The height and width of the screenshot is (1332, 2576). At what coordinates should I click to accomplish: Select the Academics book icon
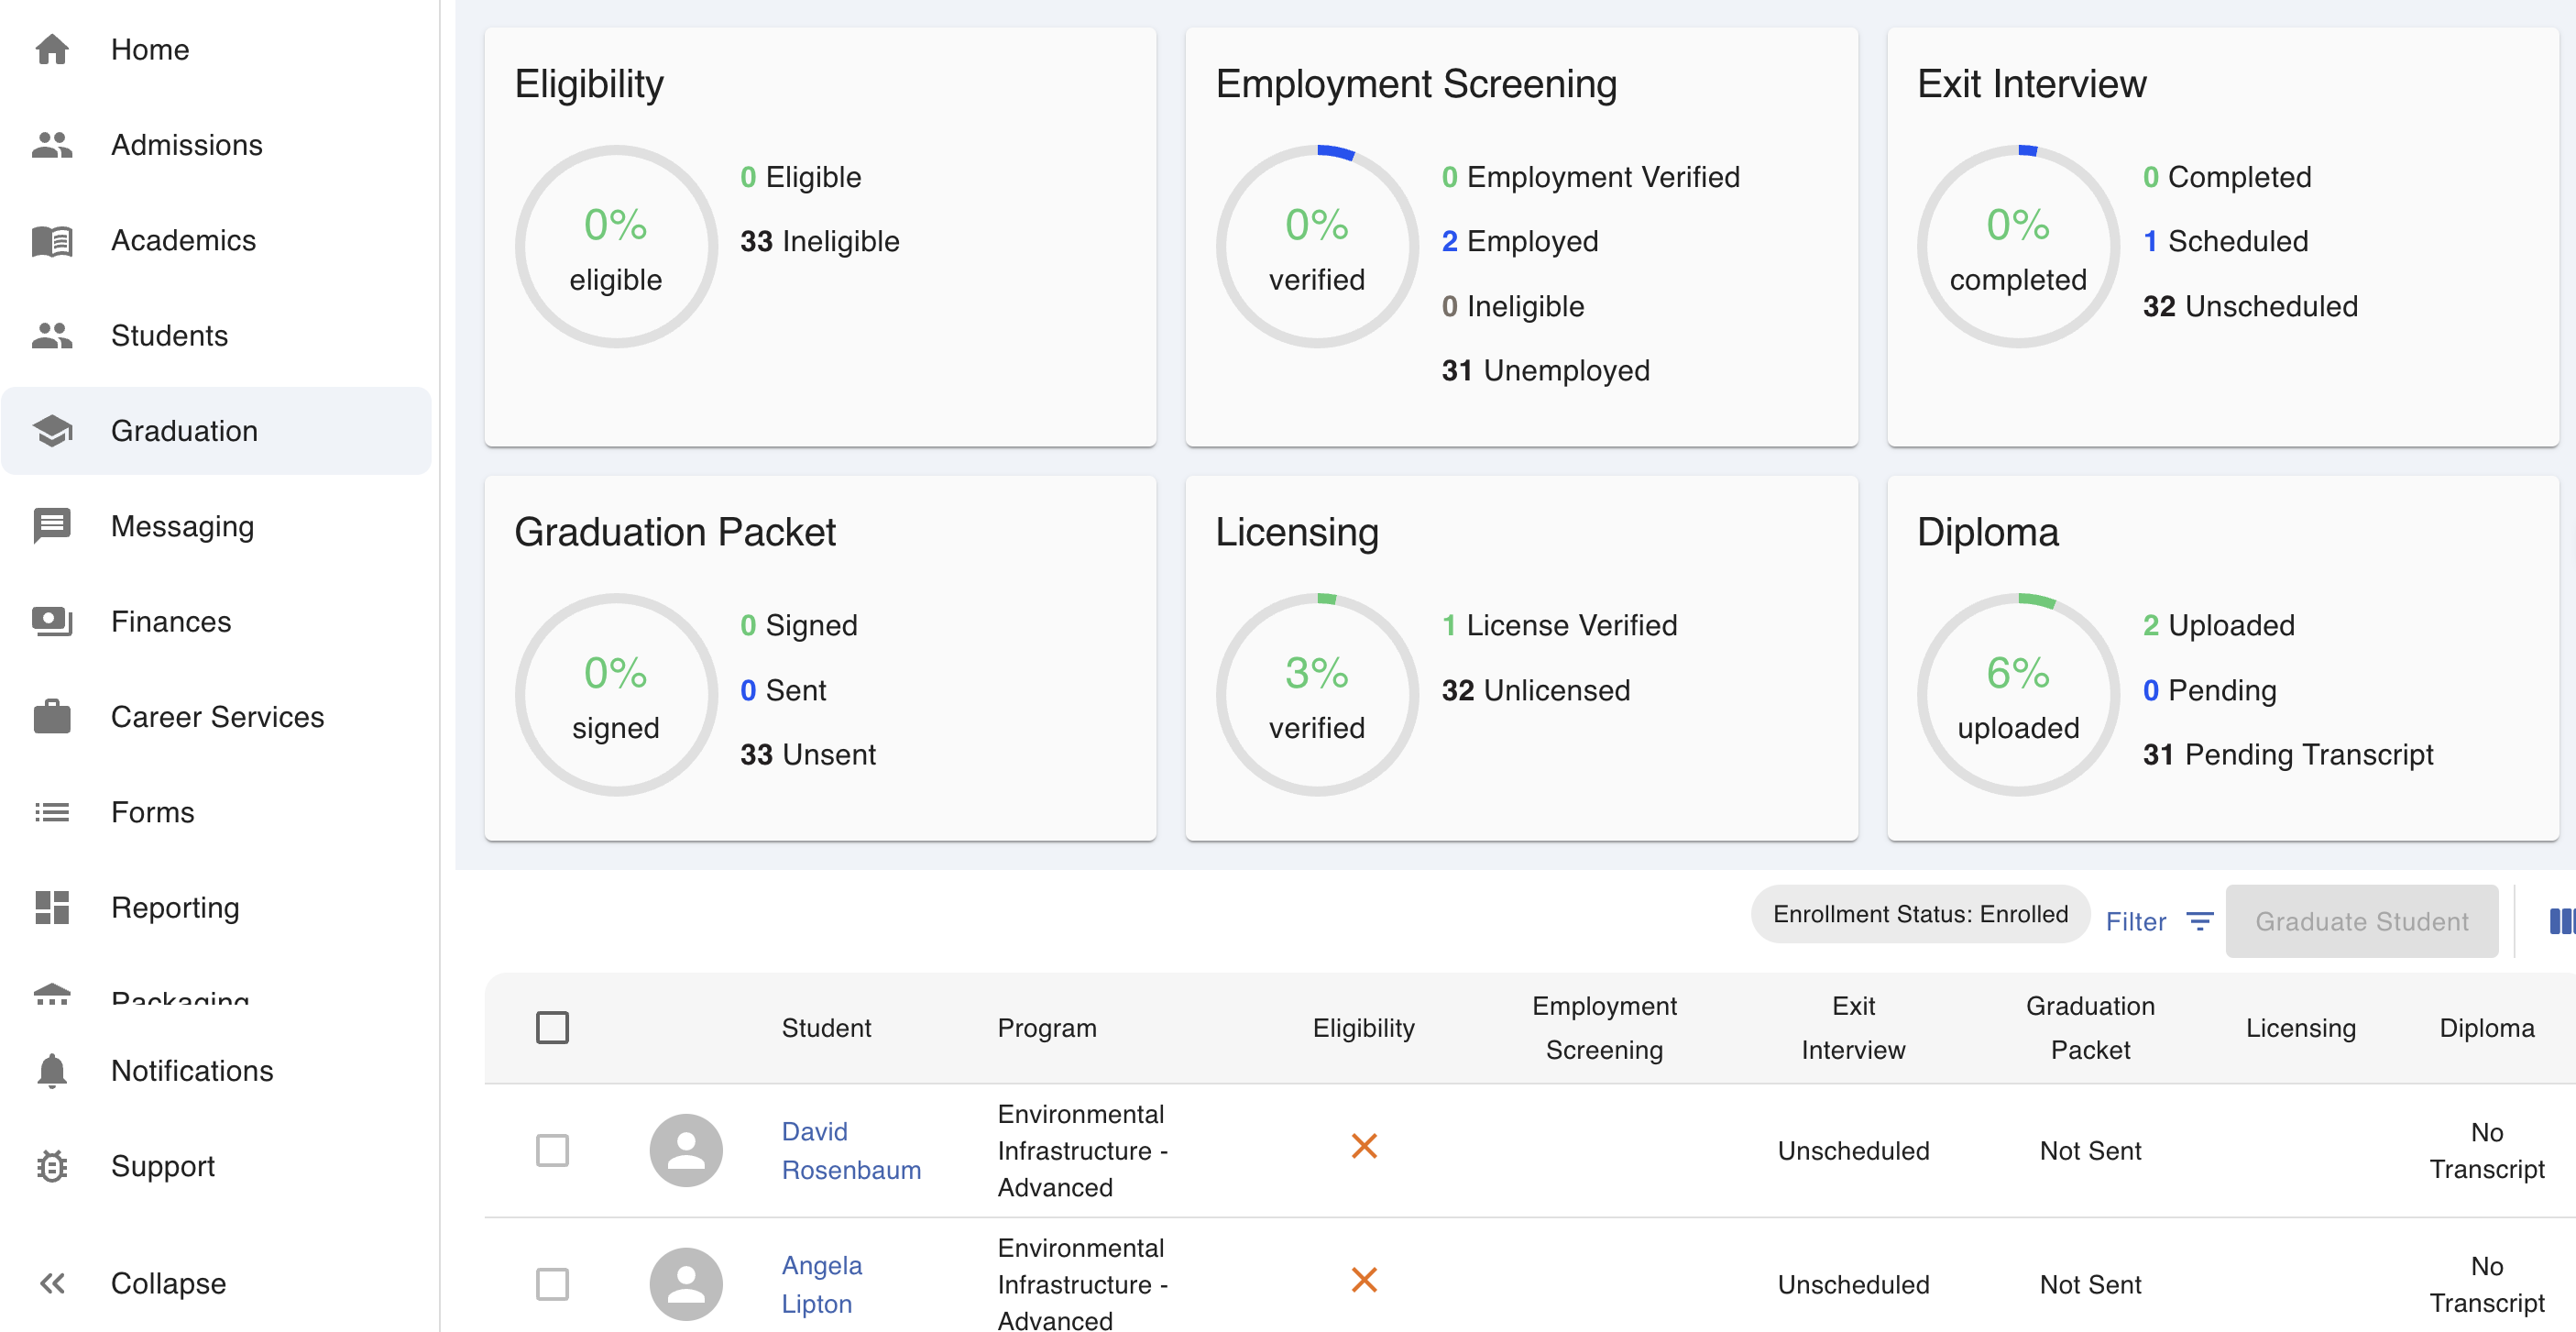tap(52, 240)
